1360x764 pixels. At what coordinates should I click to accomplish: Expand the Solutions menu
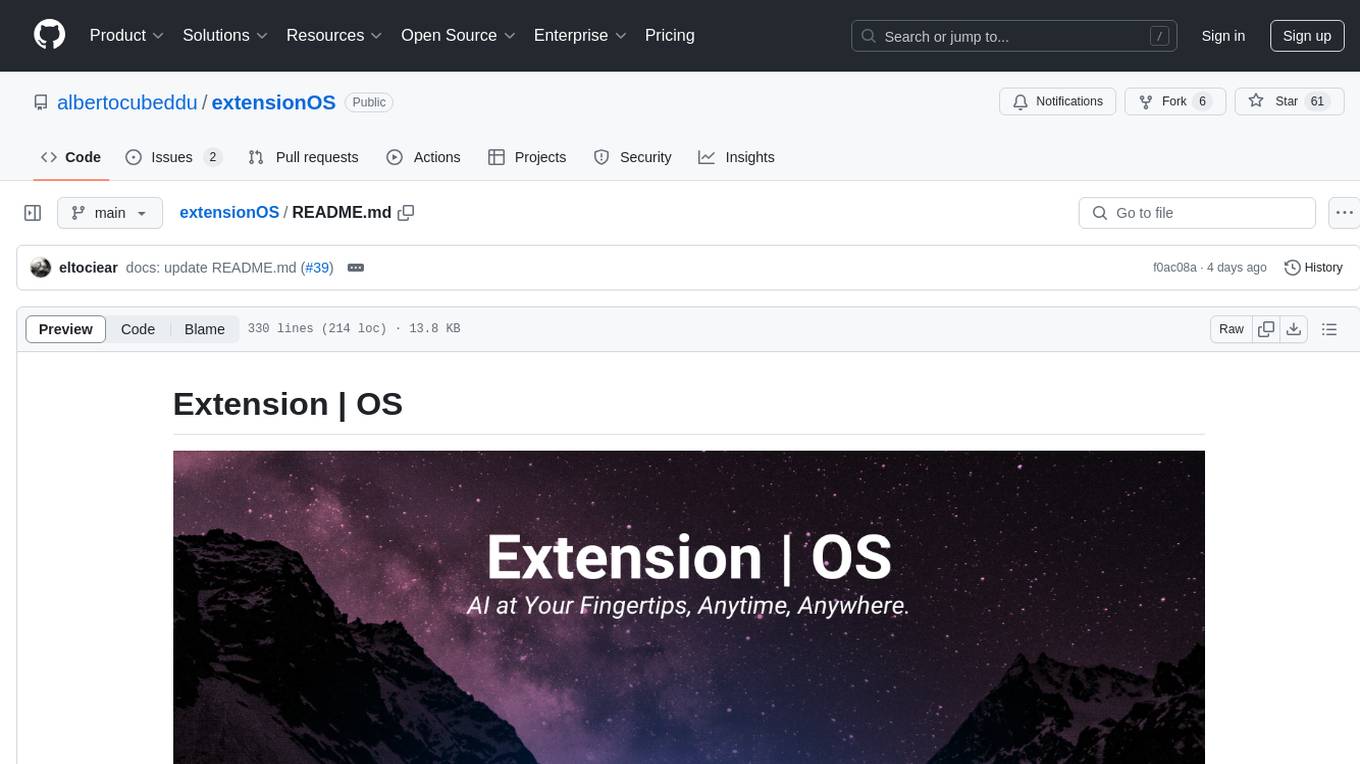click(x=225, y=35)
